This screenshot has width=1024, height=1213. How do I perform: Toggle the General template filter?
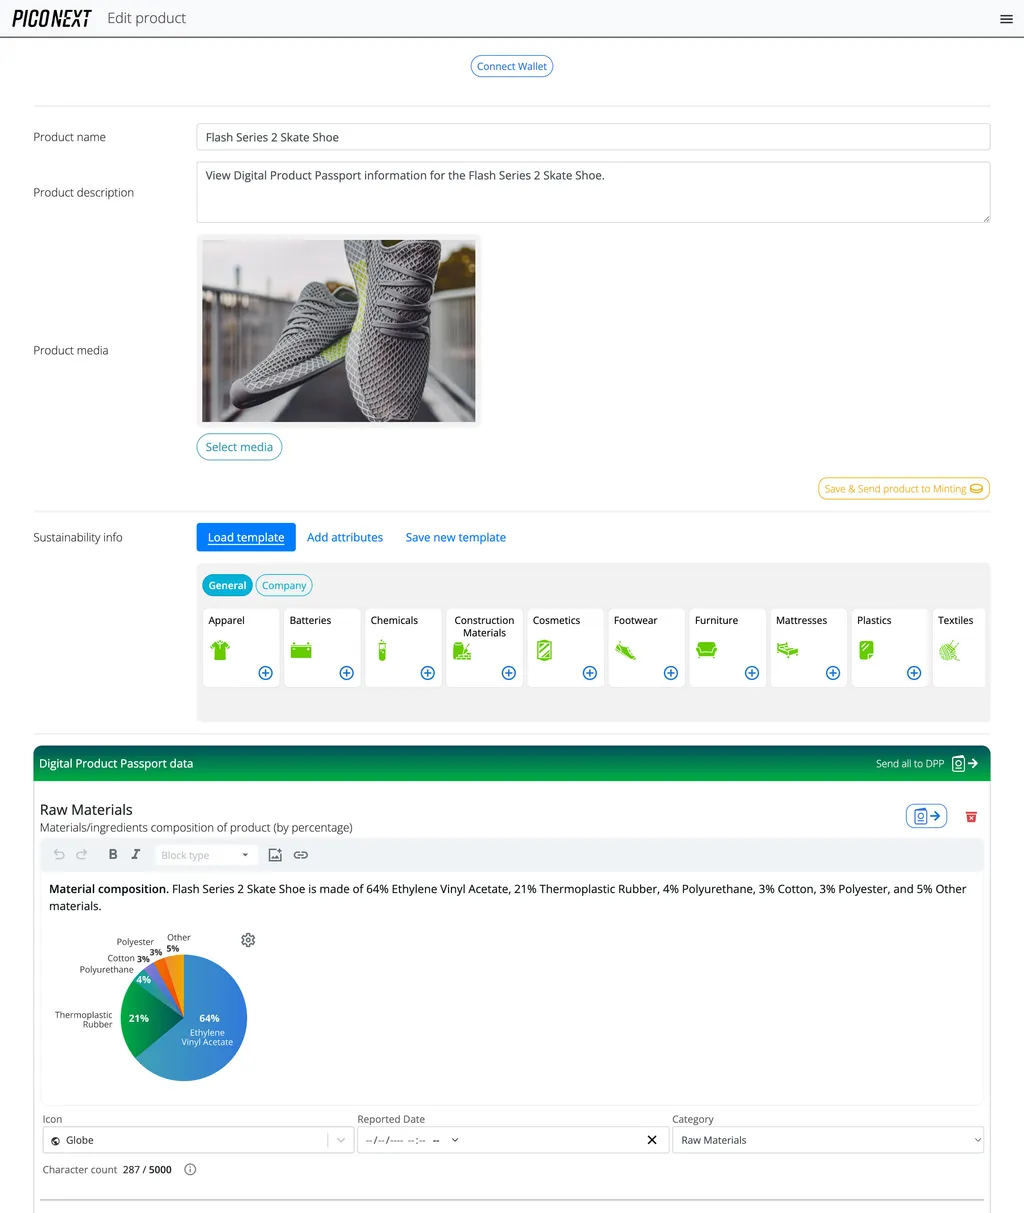(227, 585)
